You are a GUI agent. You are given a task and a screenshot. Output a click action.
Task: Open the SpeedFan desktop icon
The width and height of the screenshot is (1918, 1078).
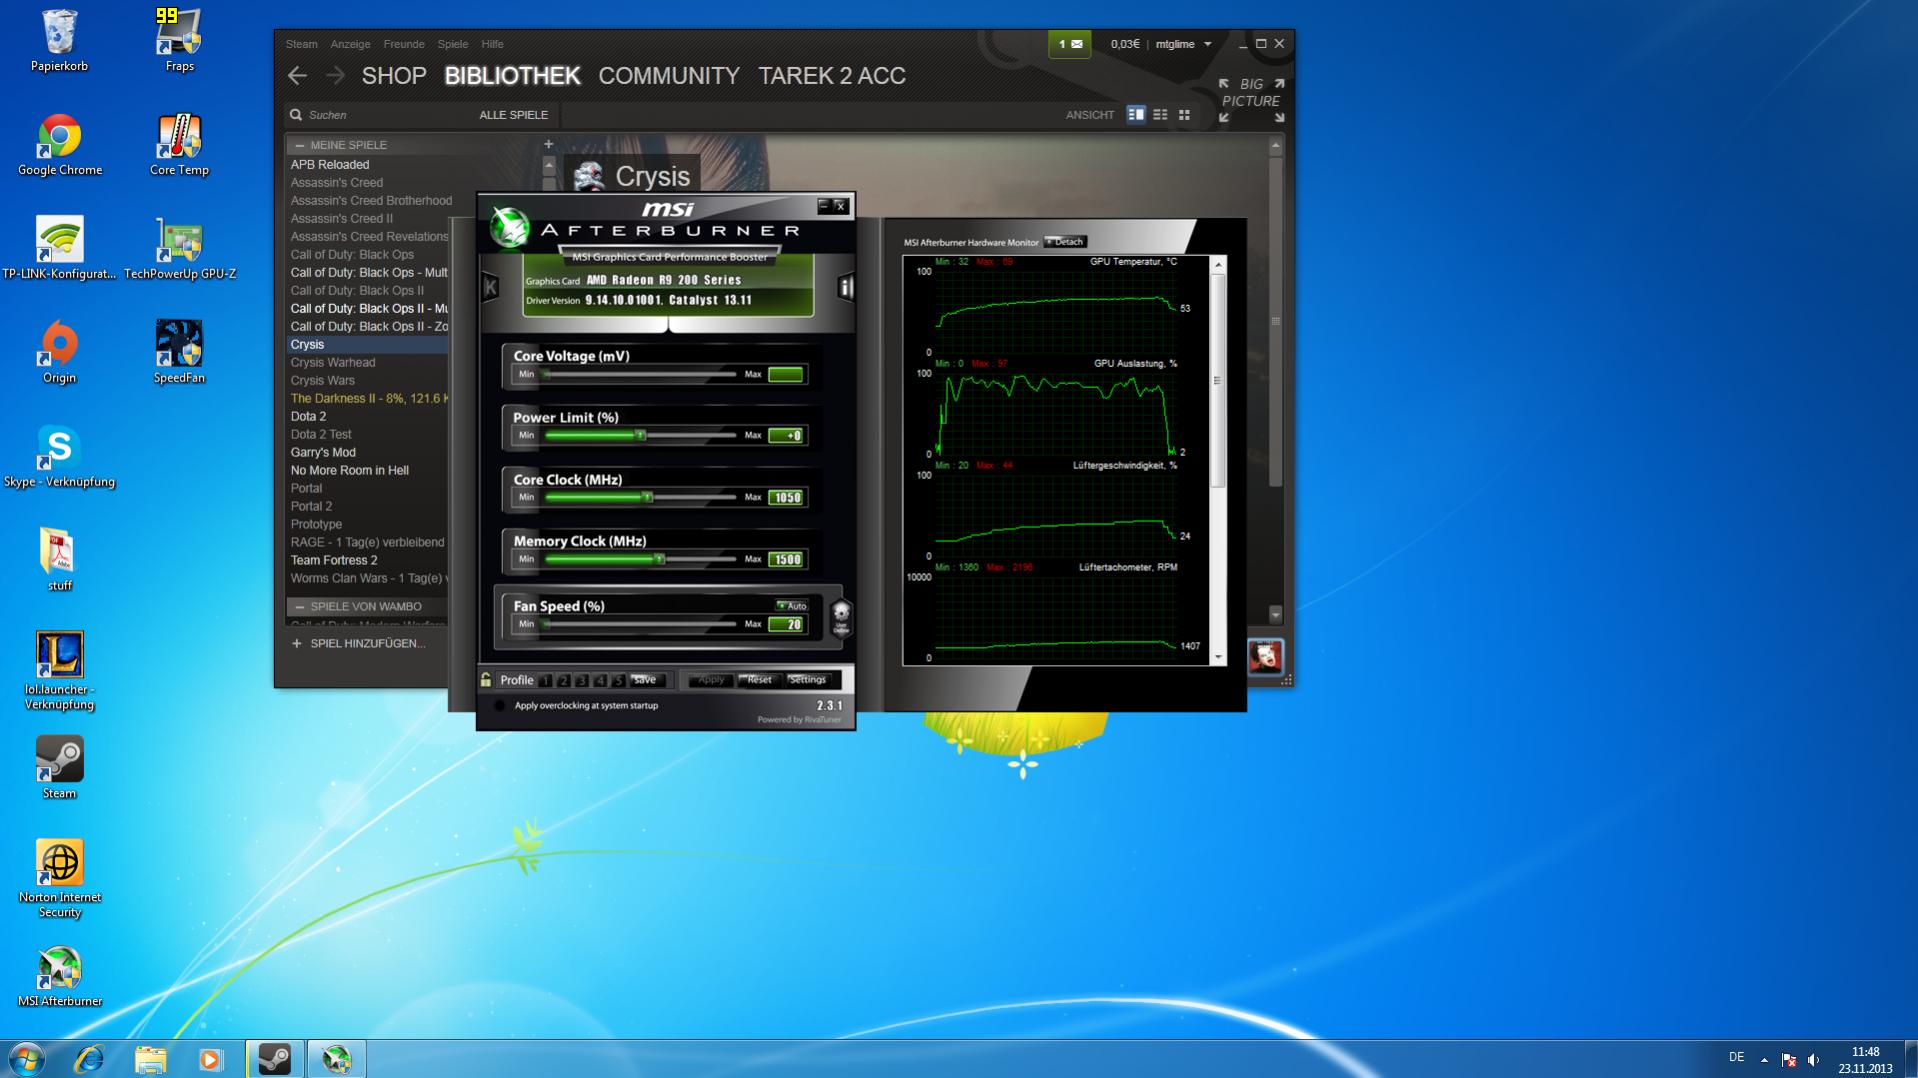click(180, 353)
